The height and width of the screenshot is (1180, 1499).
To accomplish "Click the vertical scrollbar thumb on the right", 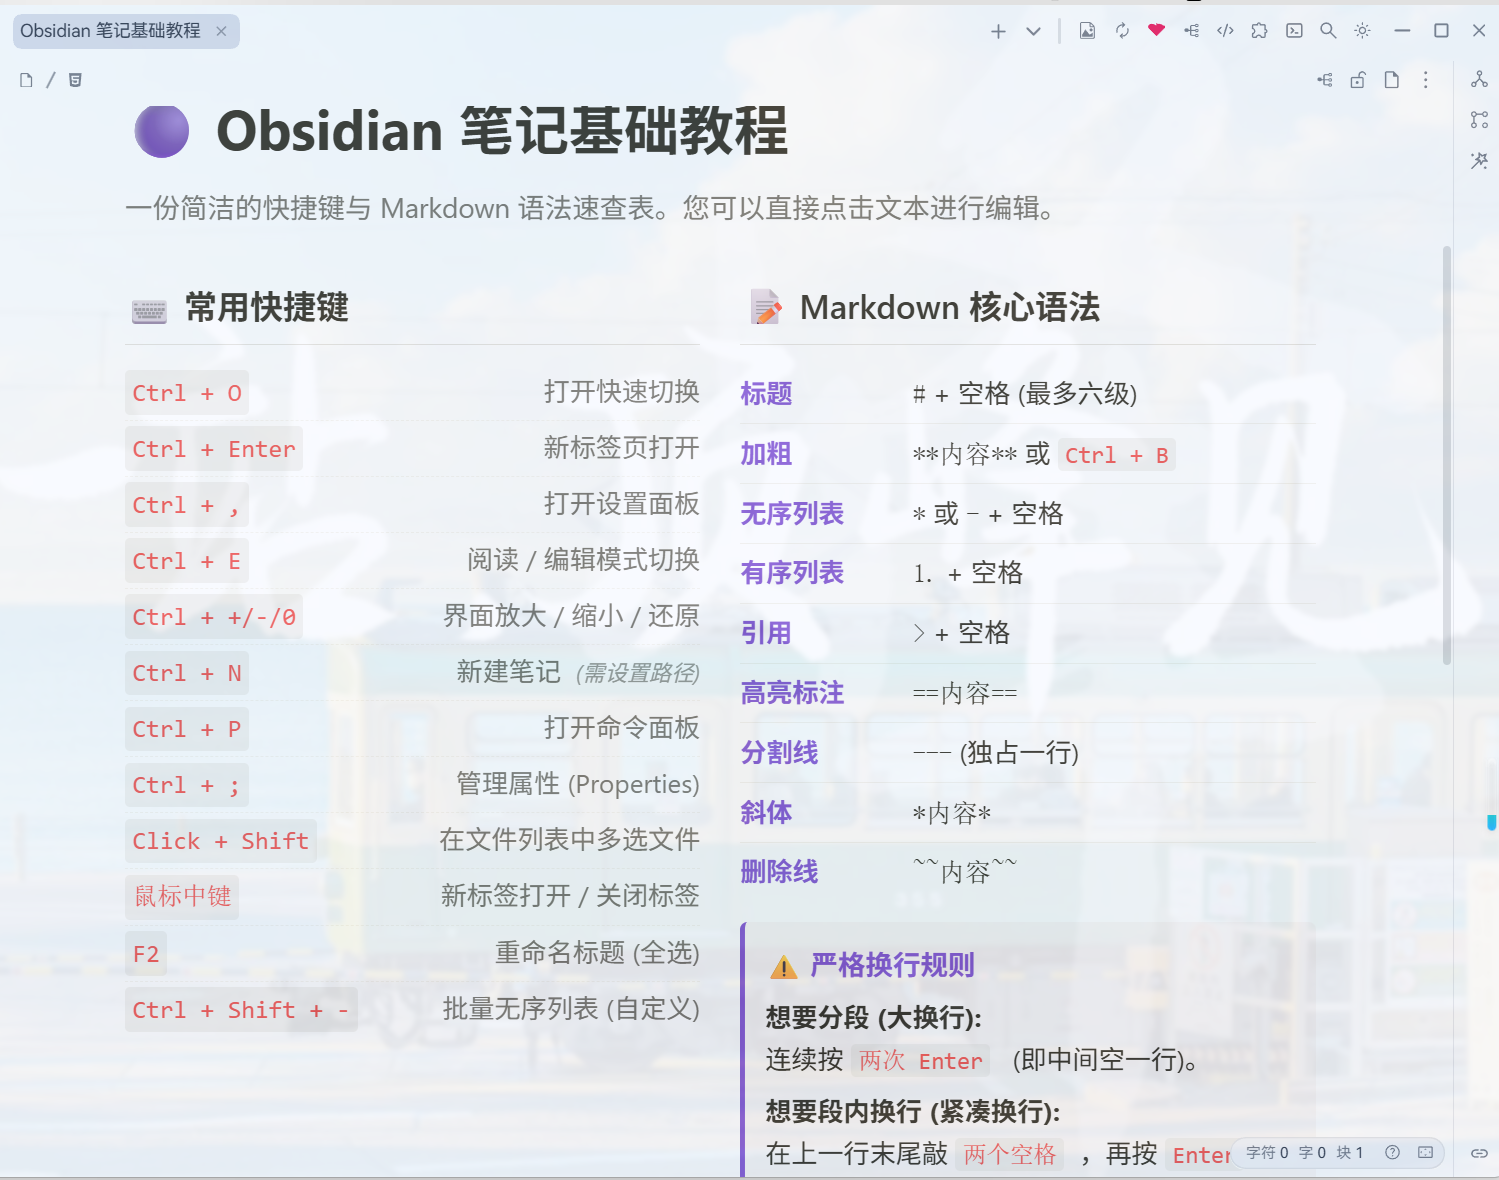I will [1447, 455].
